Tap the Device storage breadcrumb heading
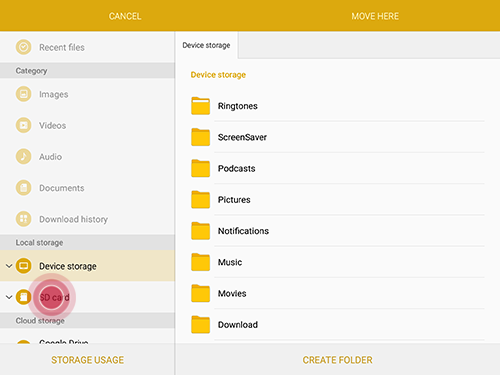 (x=218, y=75)
